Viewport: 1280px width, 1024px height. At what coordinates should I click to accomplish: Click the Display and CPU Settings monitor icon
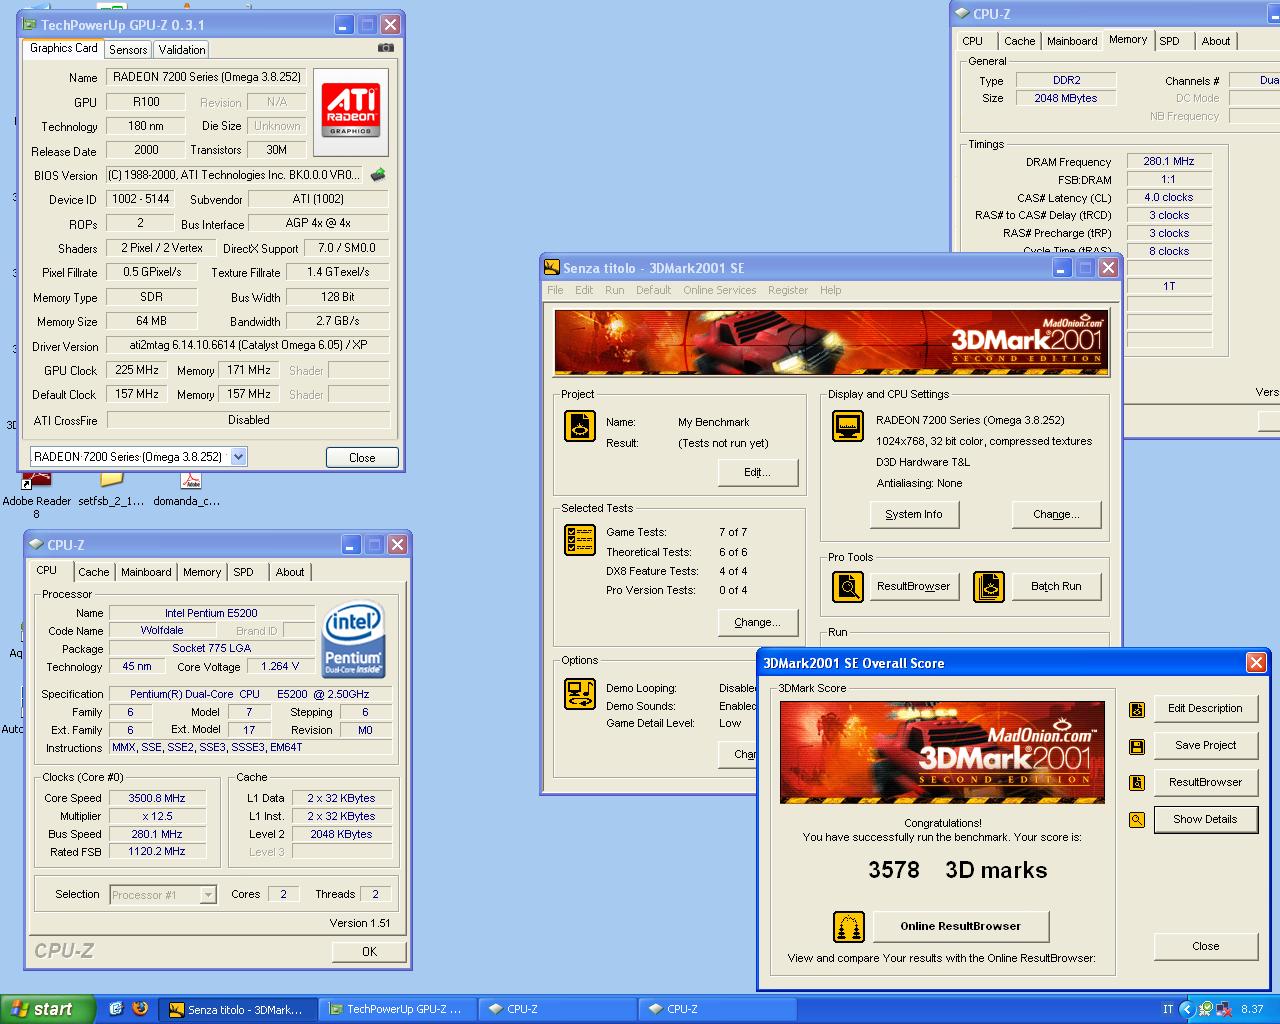click(847, 426)
